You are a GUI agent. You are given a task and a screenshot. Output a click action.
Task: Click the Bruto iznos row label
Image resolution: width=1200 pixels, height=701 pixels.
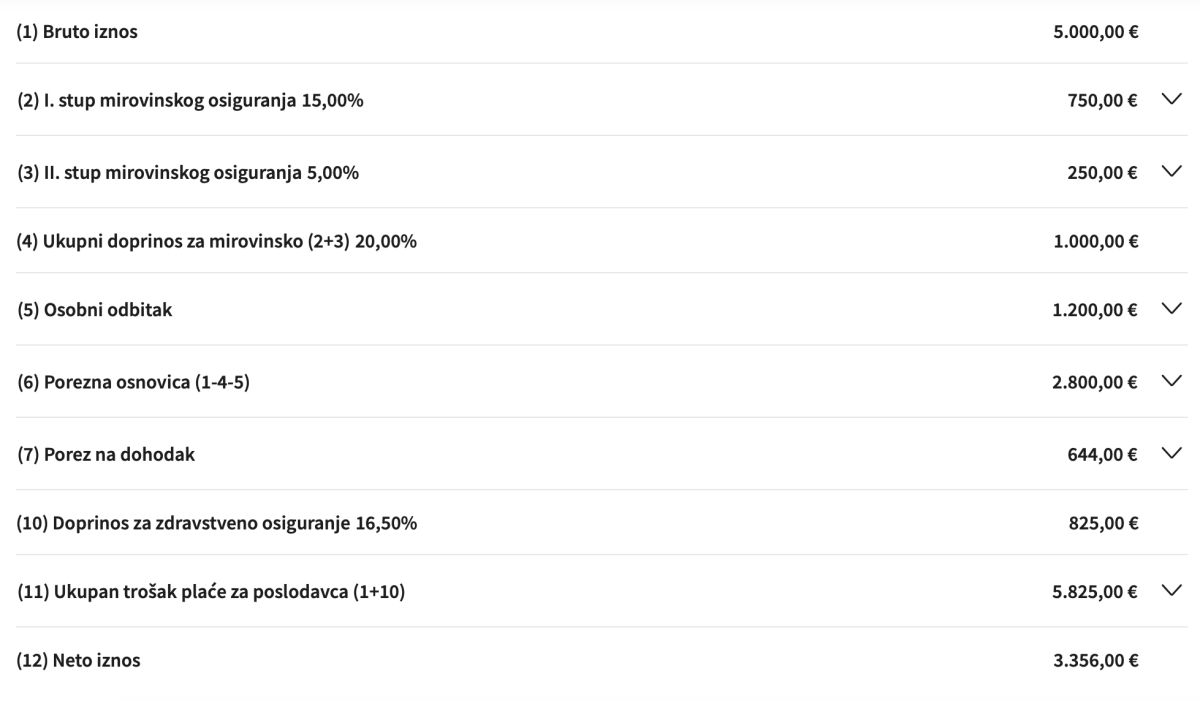pyautogui.click(x=77, y=32)
